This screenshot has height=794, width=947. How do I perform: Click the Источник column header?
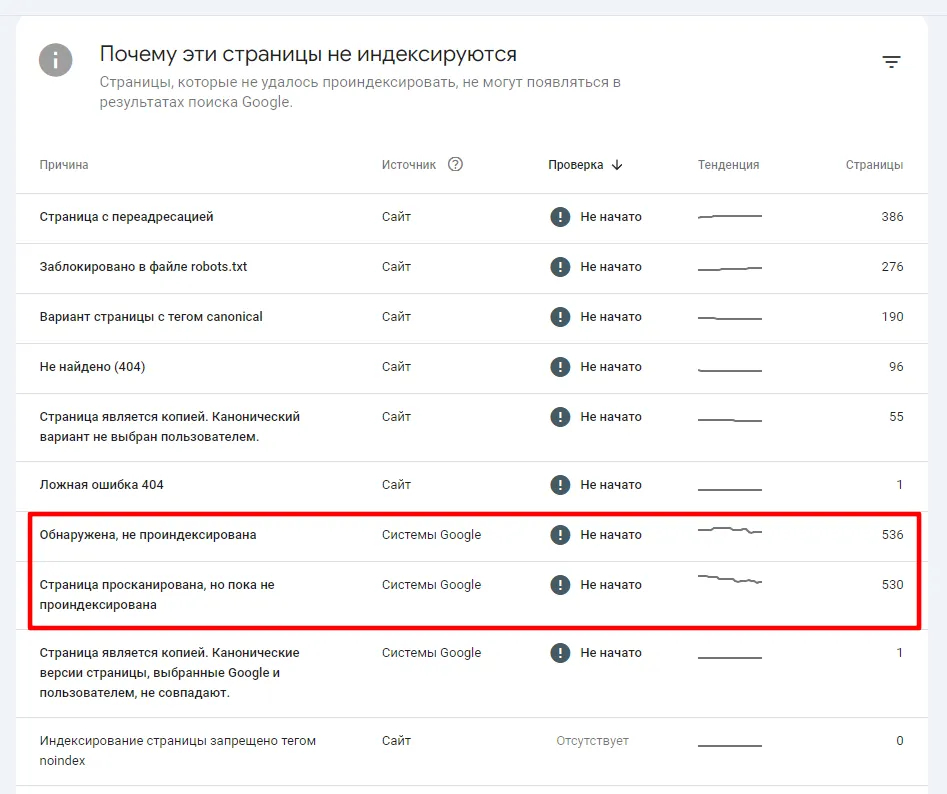point(409,165)
